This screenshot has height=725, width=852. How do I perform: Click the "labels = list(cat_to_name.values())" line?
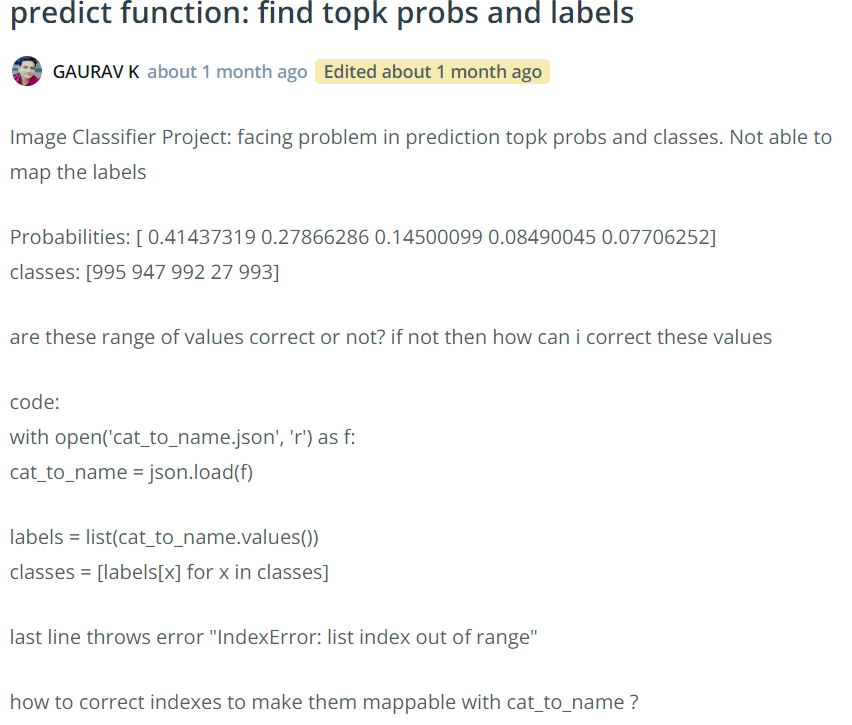164,537
